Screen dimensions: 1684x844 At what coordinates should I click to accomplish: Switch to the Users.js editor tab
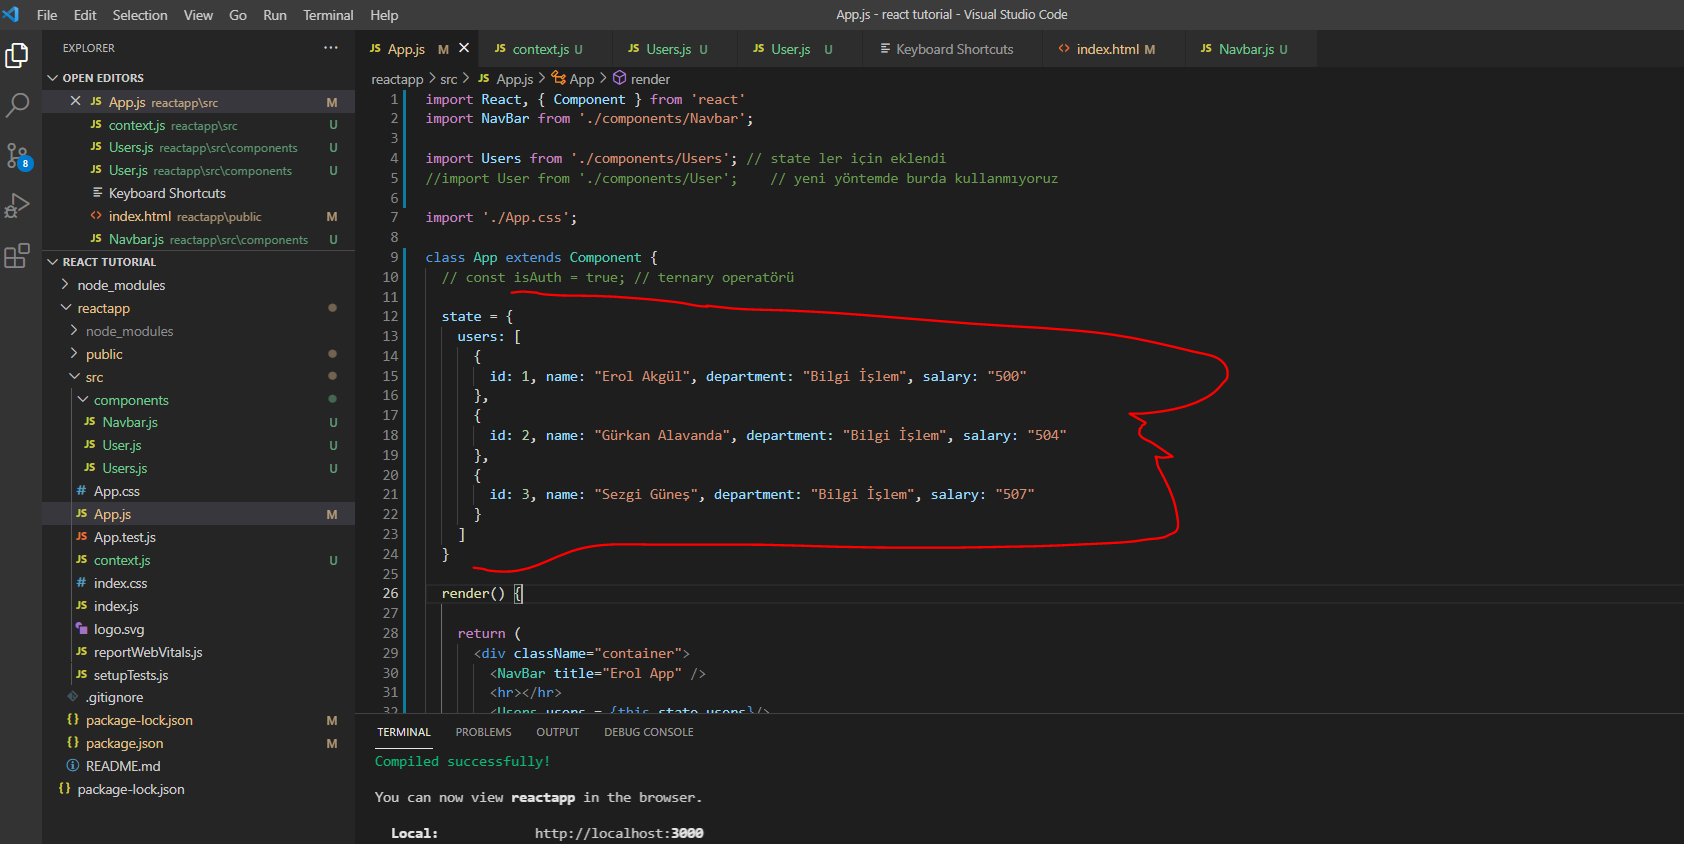pos(668,49)
